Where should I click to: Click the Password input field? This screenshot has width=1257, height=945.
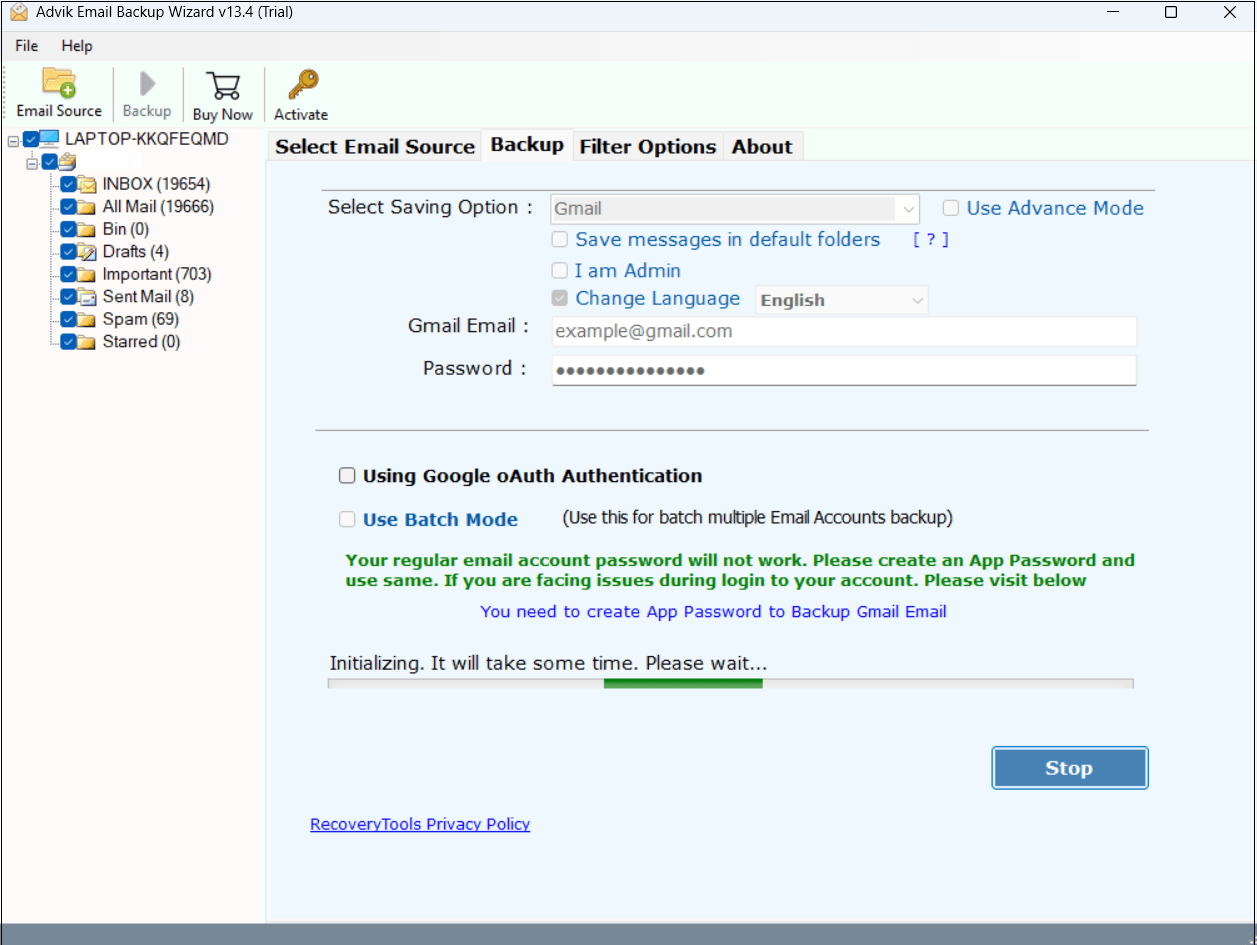tap(844, 370)
